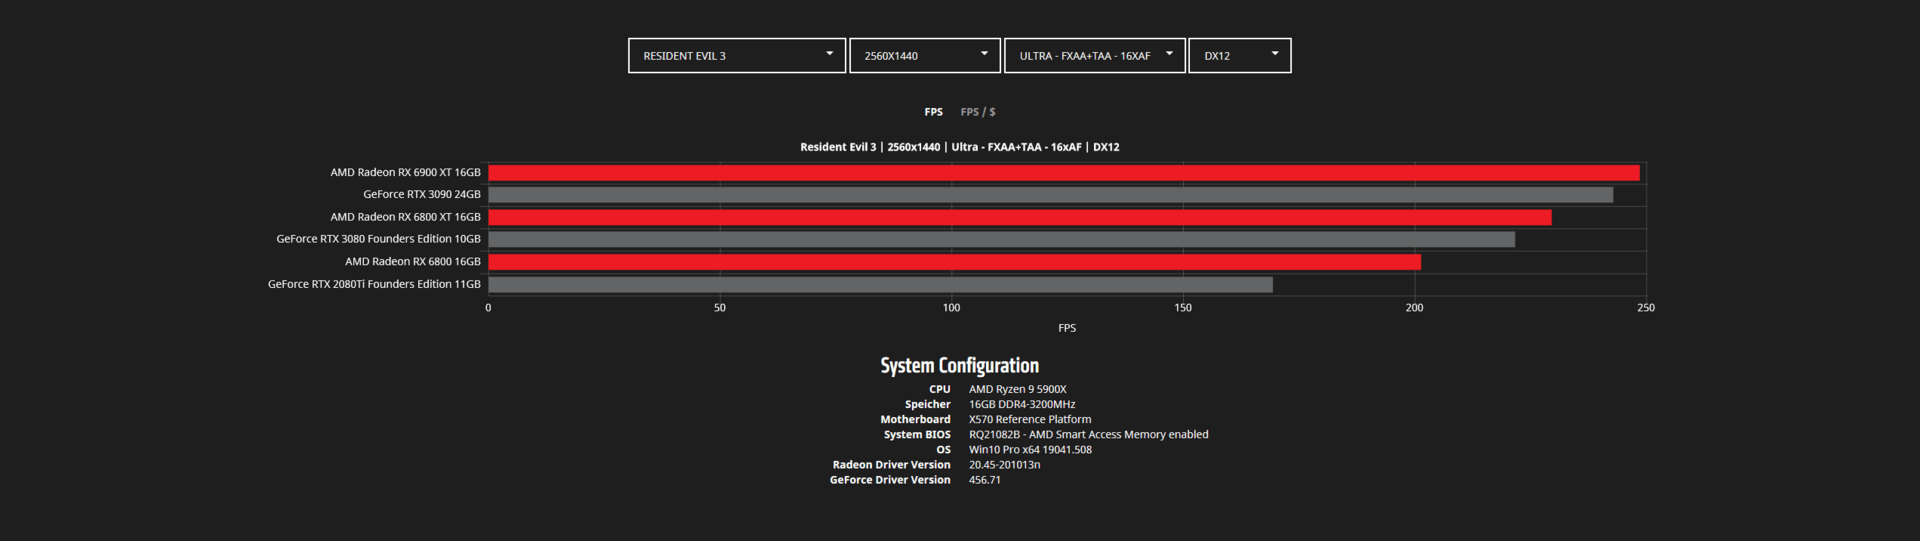Click the GeForce RTX 3090 gray bar
Viewport: 1920px width, 541px height.
pyautogui.click(x=1050, y=195)
